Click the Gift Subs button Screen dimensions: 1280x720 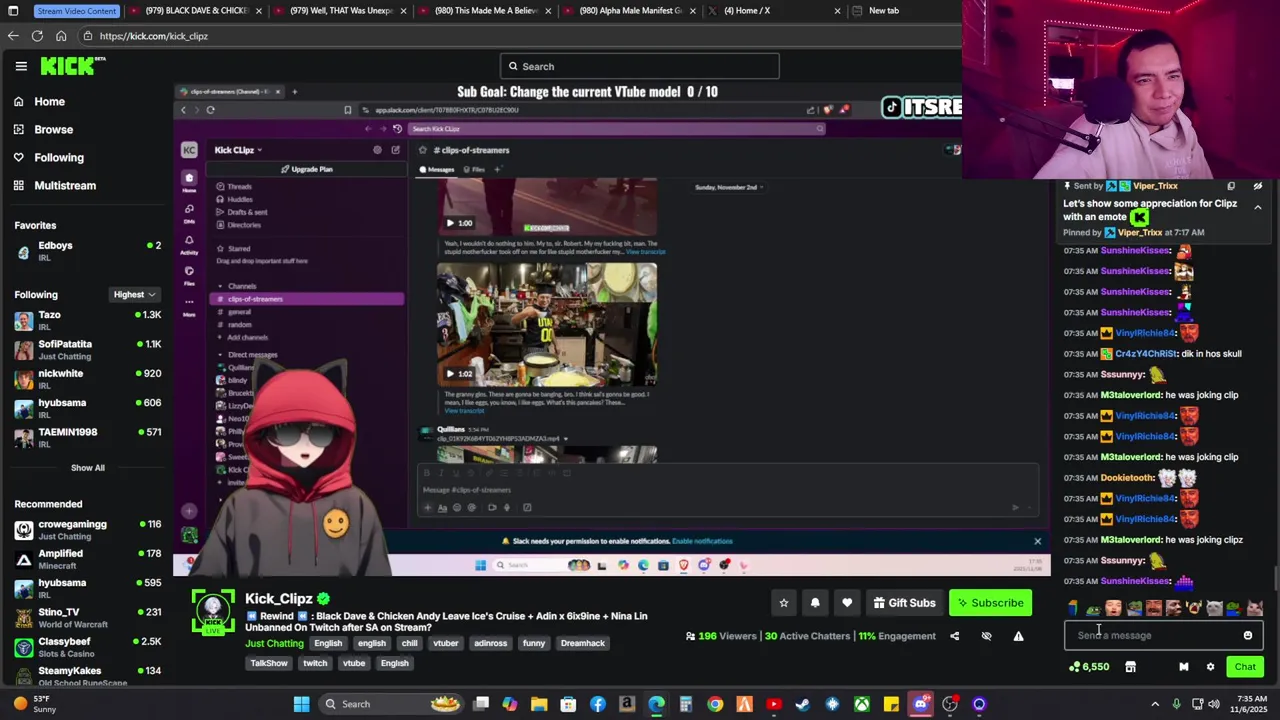pyautogui.click(x=904, y=603)
